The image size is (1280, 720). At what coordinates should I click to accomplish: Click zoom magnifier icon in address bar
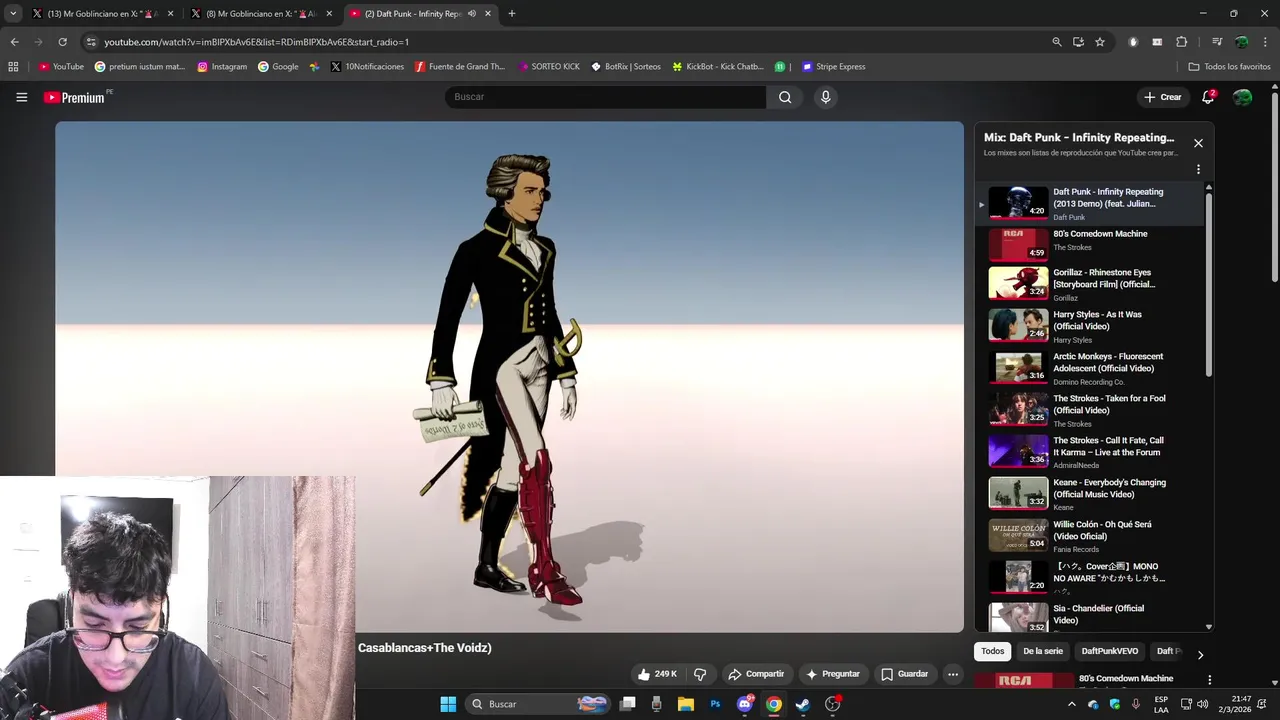click(1057, 42)
